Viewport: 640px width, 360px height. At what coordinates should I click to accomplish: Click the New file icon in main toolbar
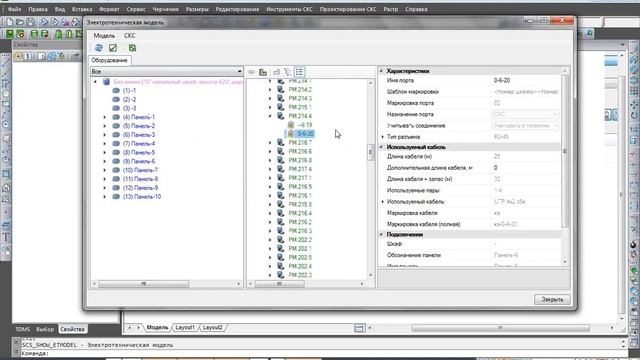[9, 22]
